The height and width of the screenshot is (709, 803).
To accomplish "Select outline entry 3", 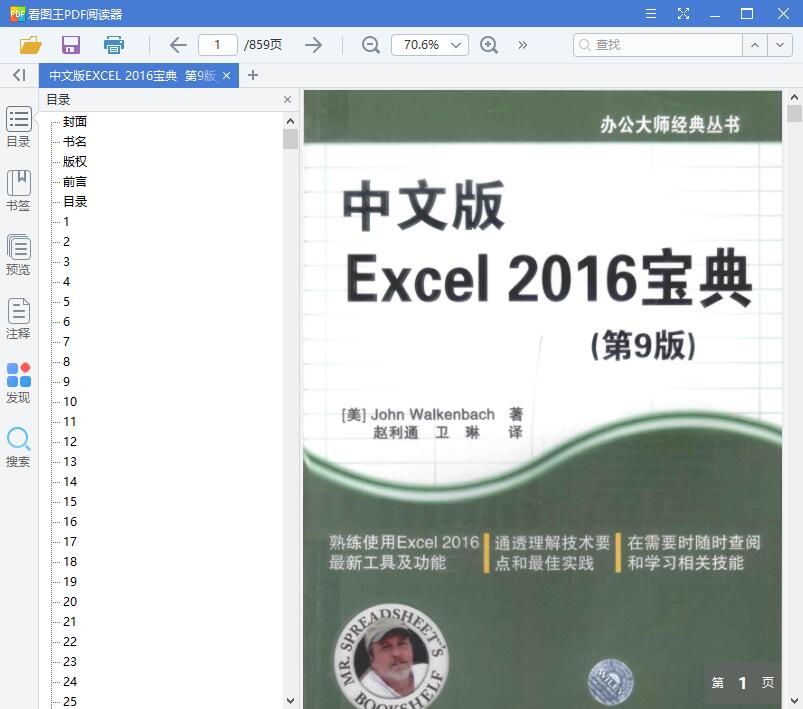I will pyautogui.click(x=66, y=262).
